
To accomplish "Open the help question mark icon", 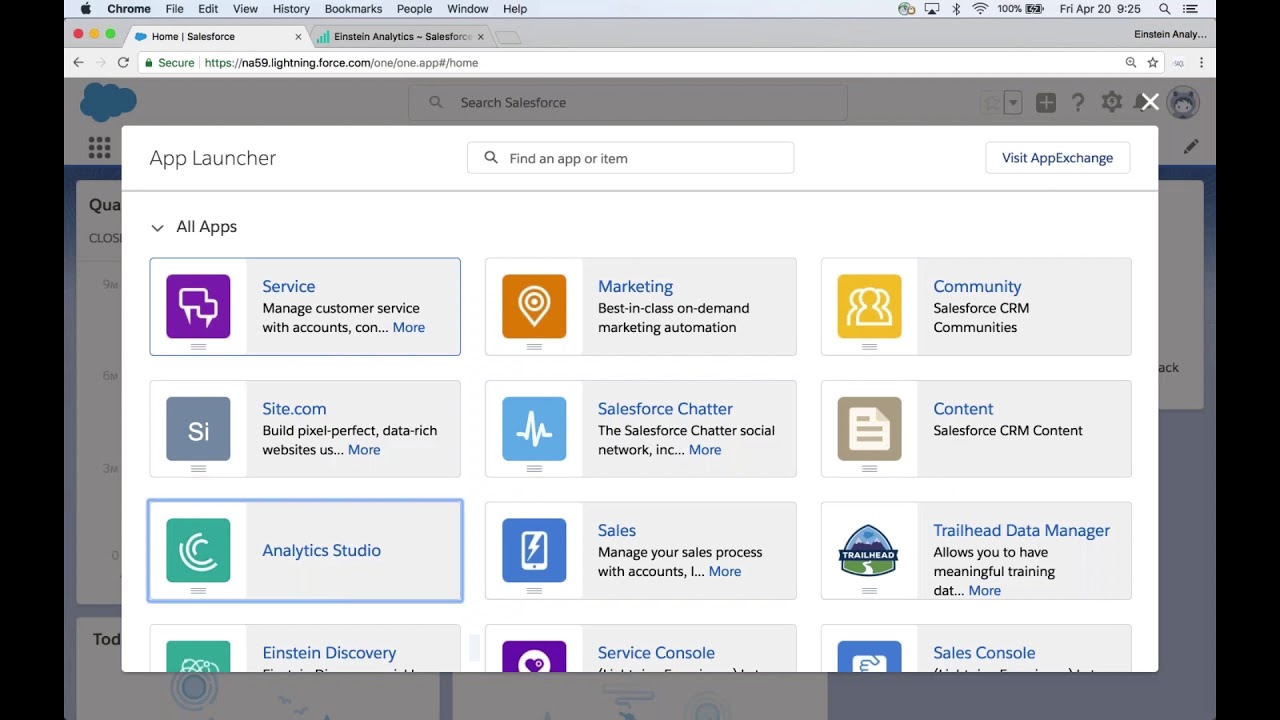I will pos(1078,102).
